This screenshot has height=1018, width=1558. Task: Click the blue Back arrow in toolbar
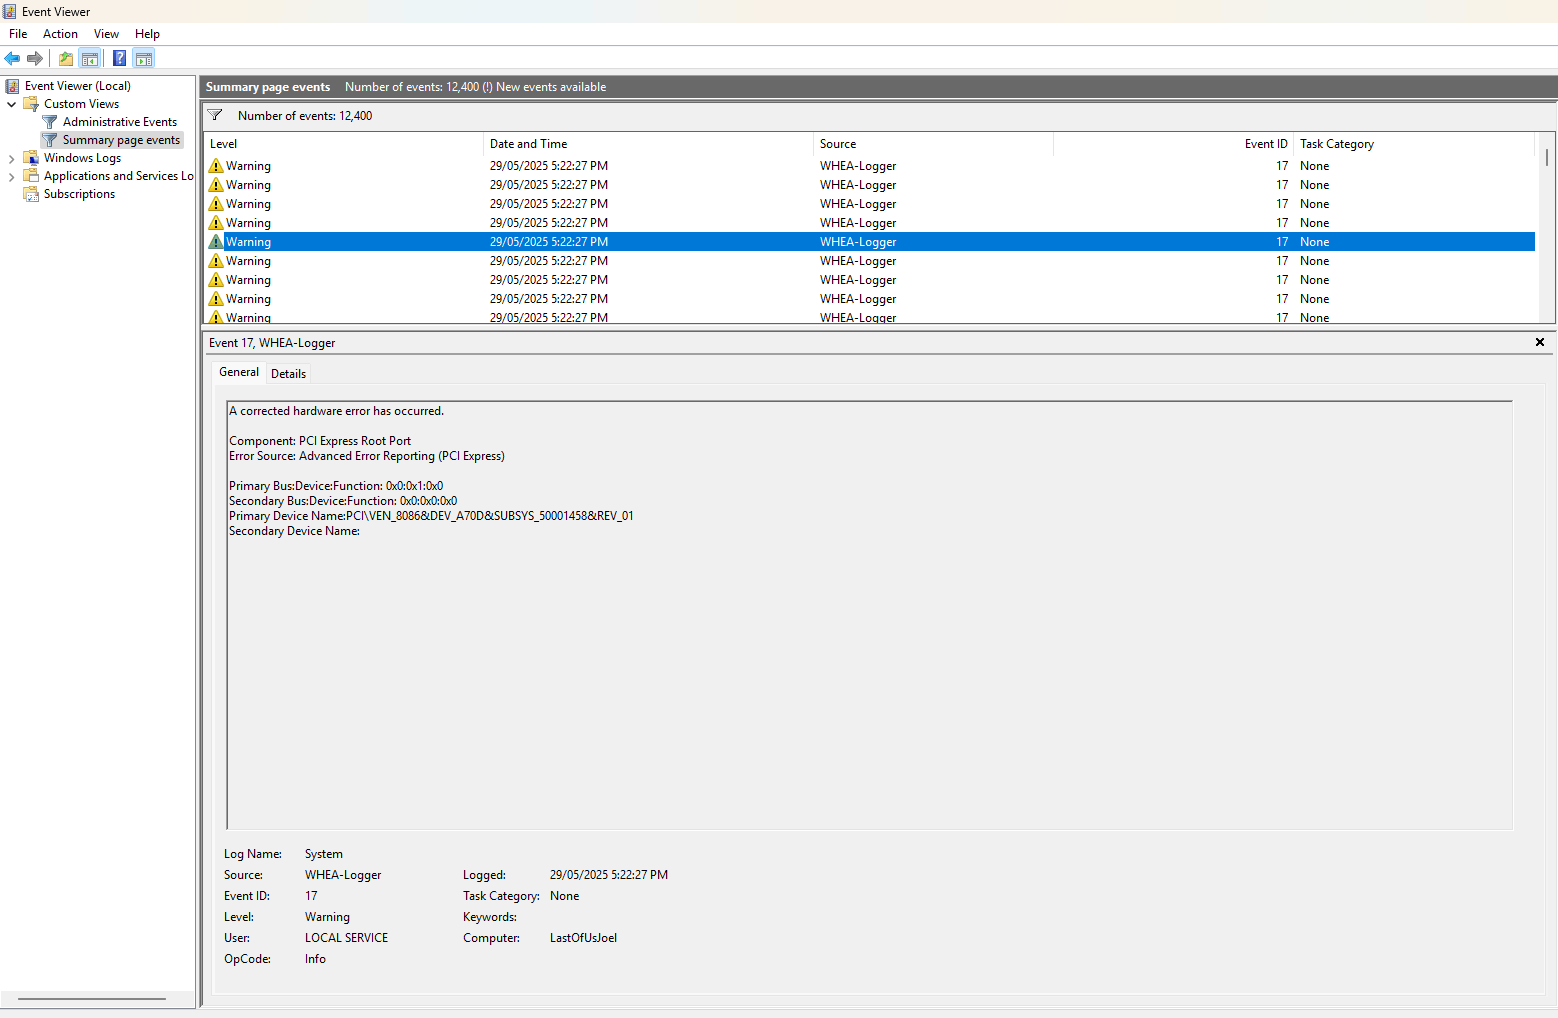12,58
